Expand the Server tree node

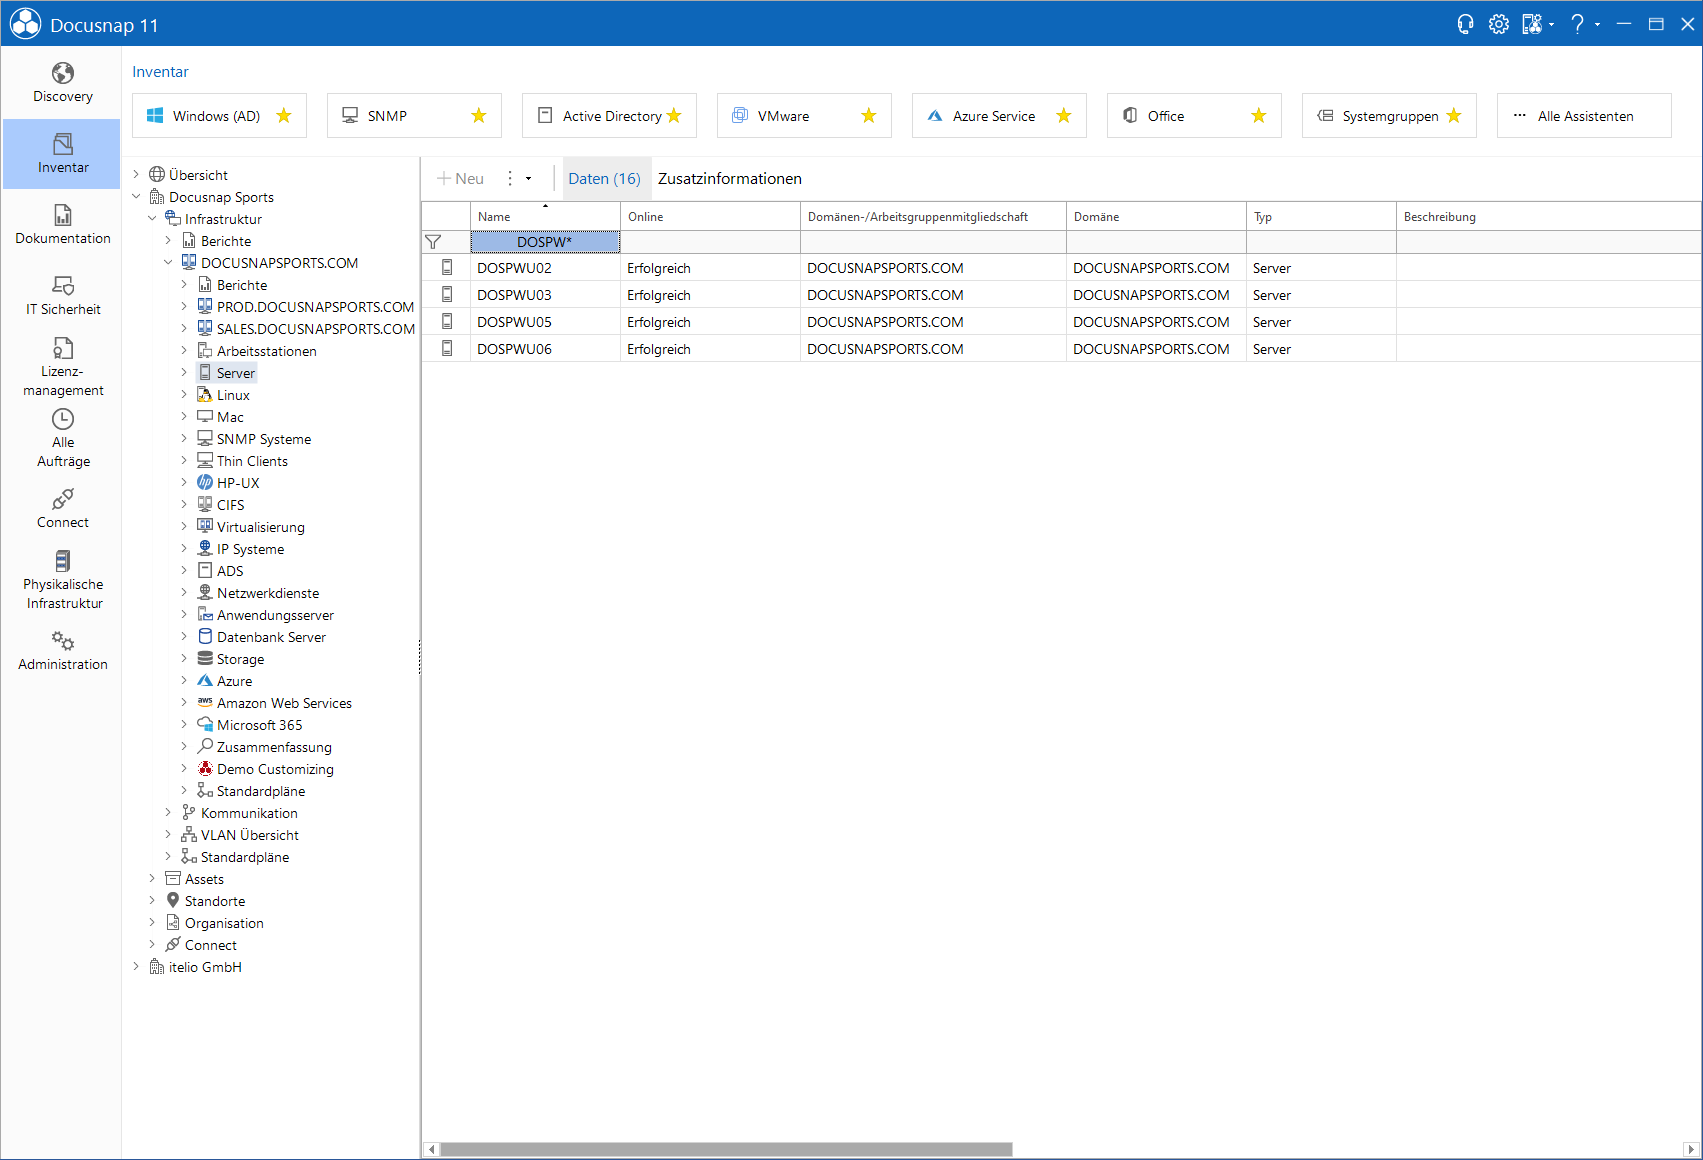tap(184, 373)
